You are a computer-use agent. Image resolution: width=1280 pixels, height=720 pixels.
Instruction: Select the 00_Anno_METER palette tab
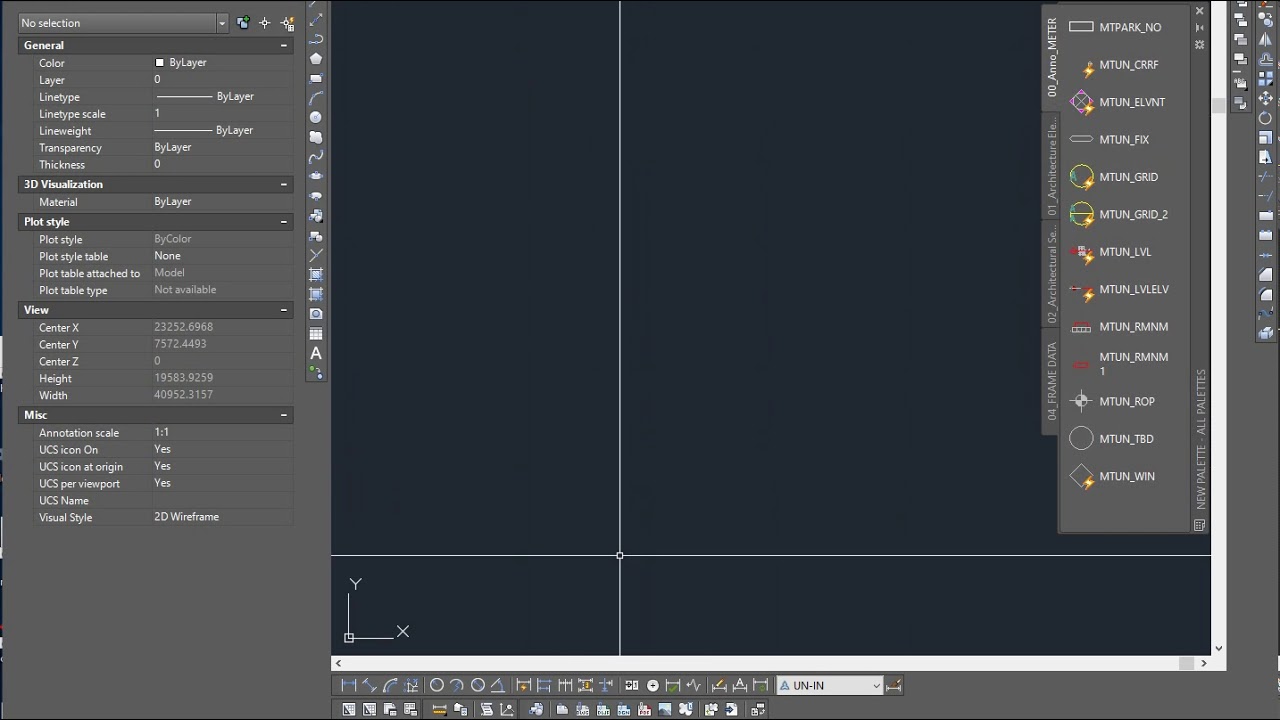pos(1051,57)
